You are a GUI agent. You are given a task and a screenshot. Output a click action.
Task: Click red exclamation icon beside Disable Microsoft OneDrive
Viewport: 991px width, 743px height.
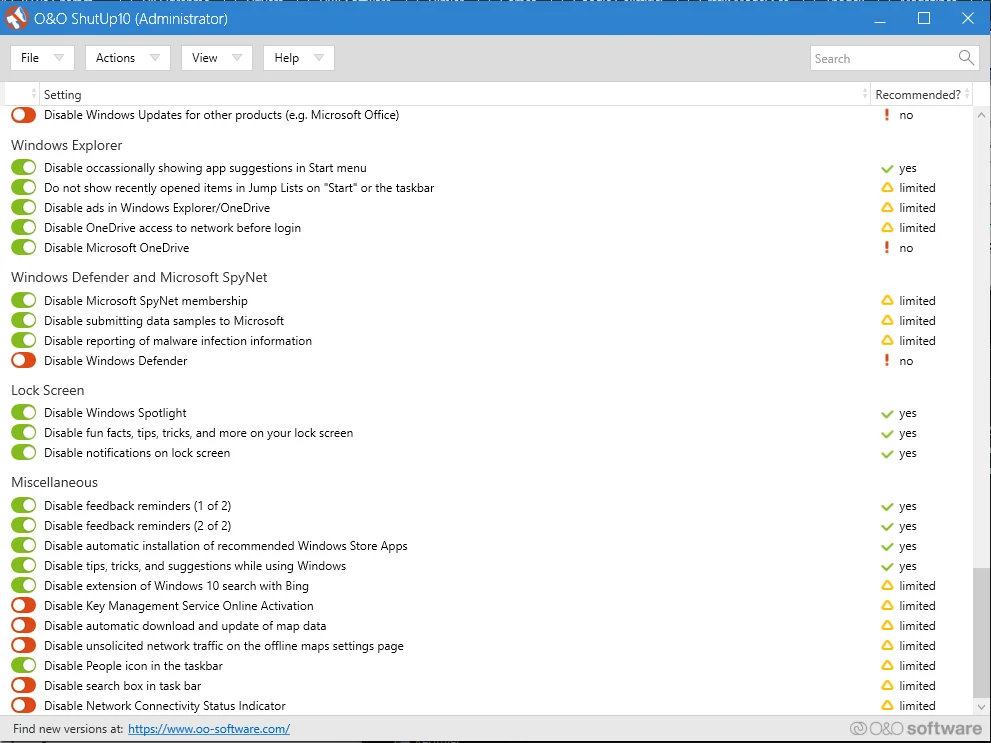pos(887,248)
